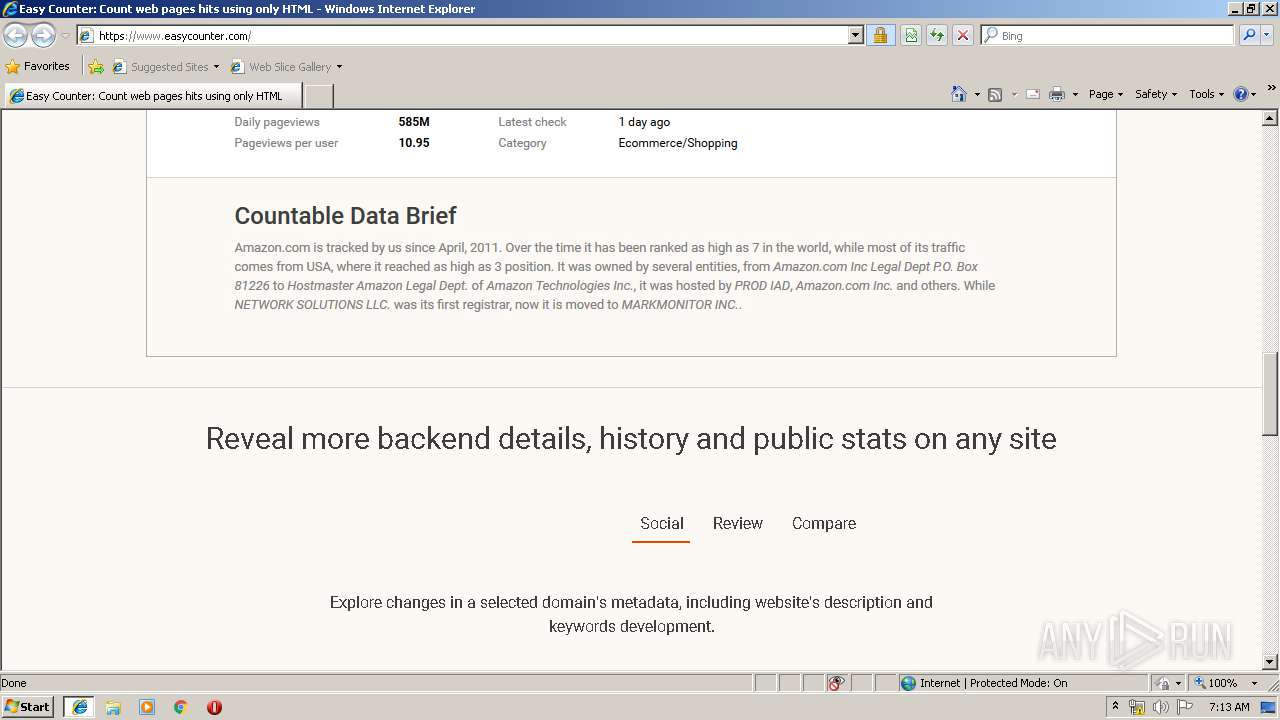This screenshot has width=1280, height=720.
Task: Open a new blank tab
Action: (318, 96)
